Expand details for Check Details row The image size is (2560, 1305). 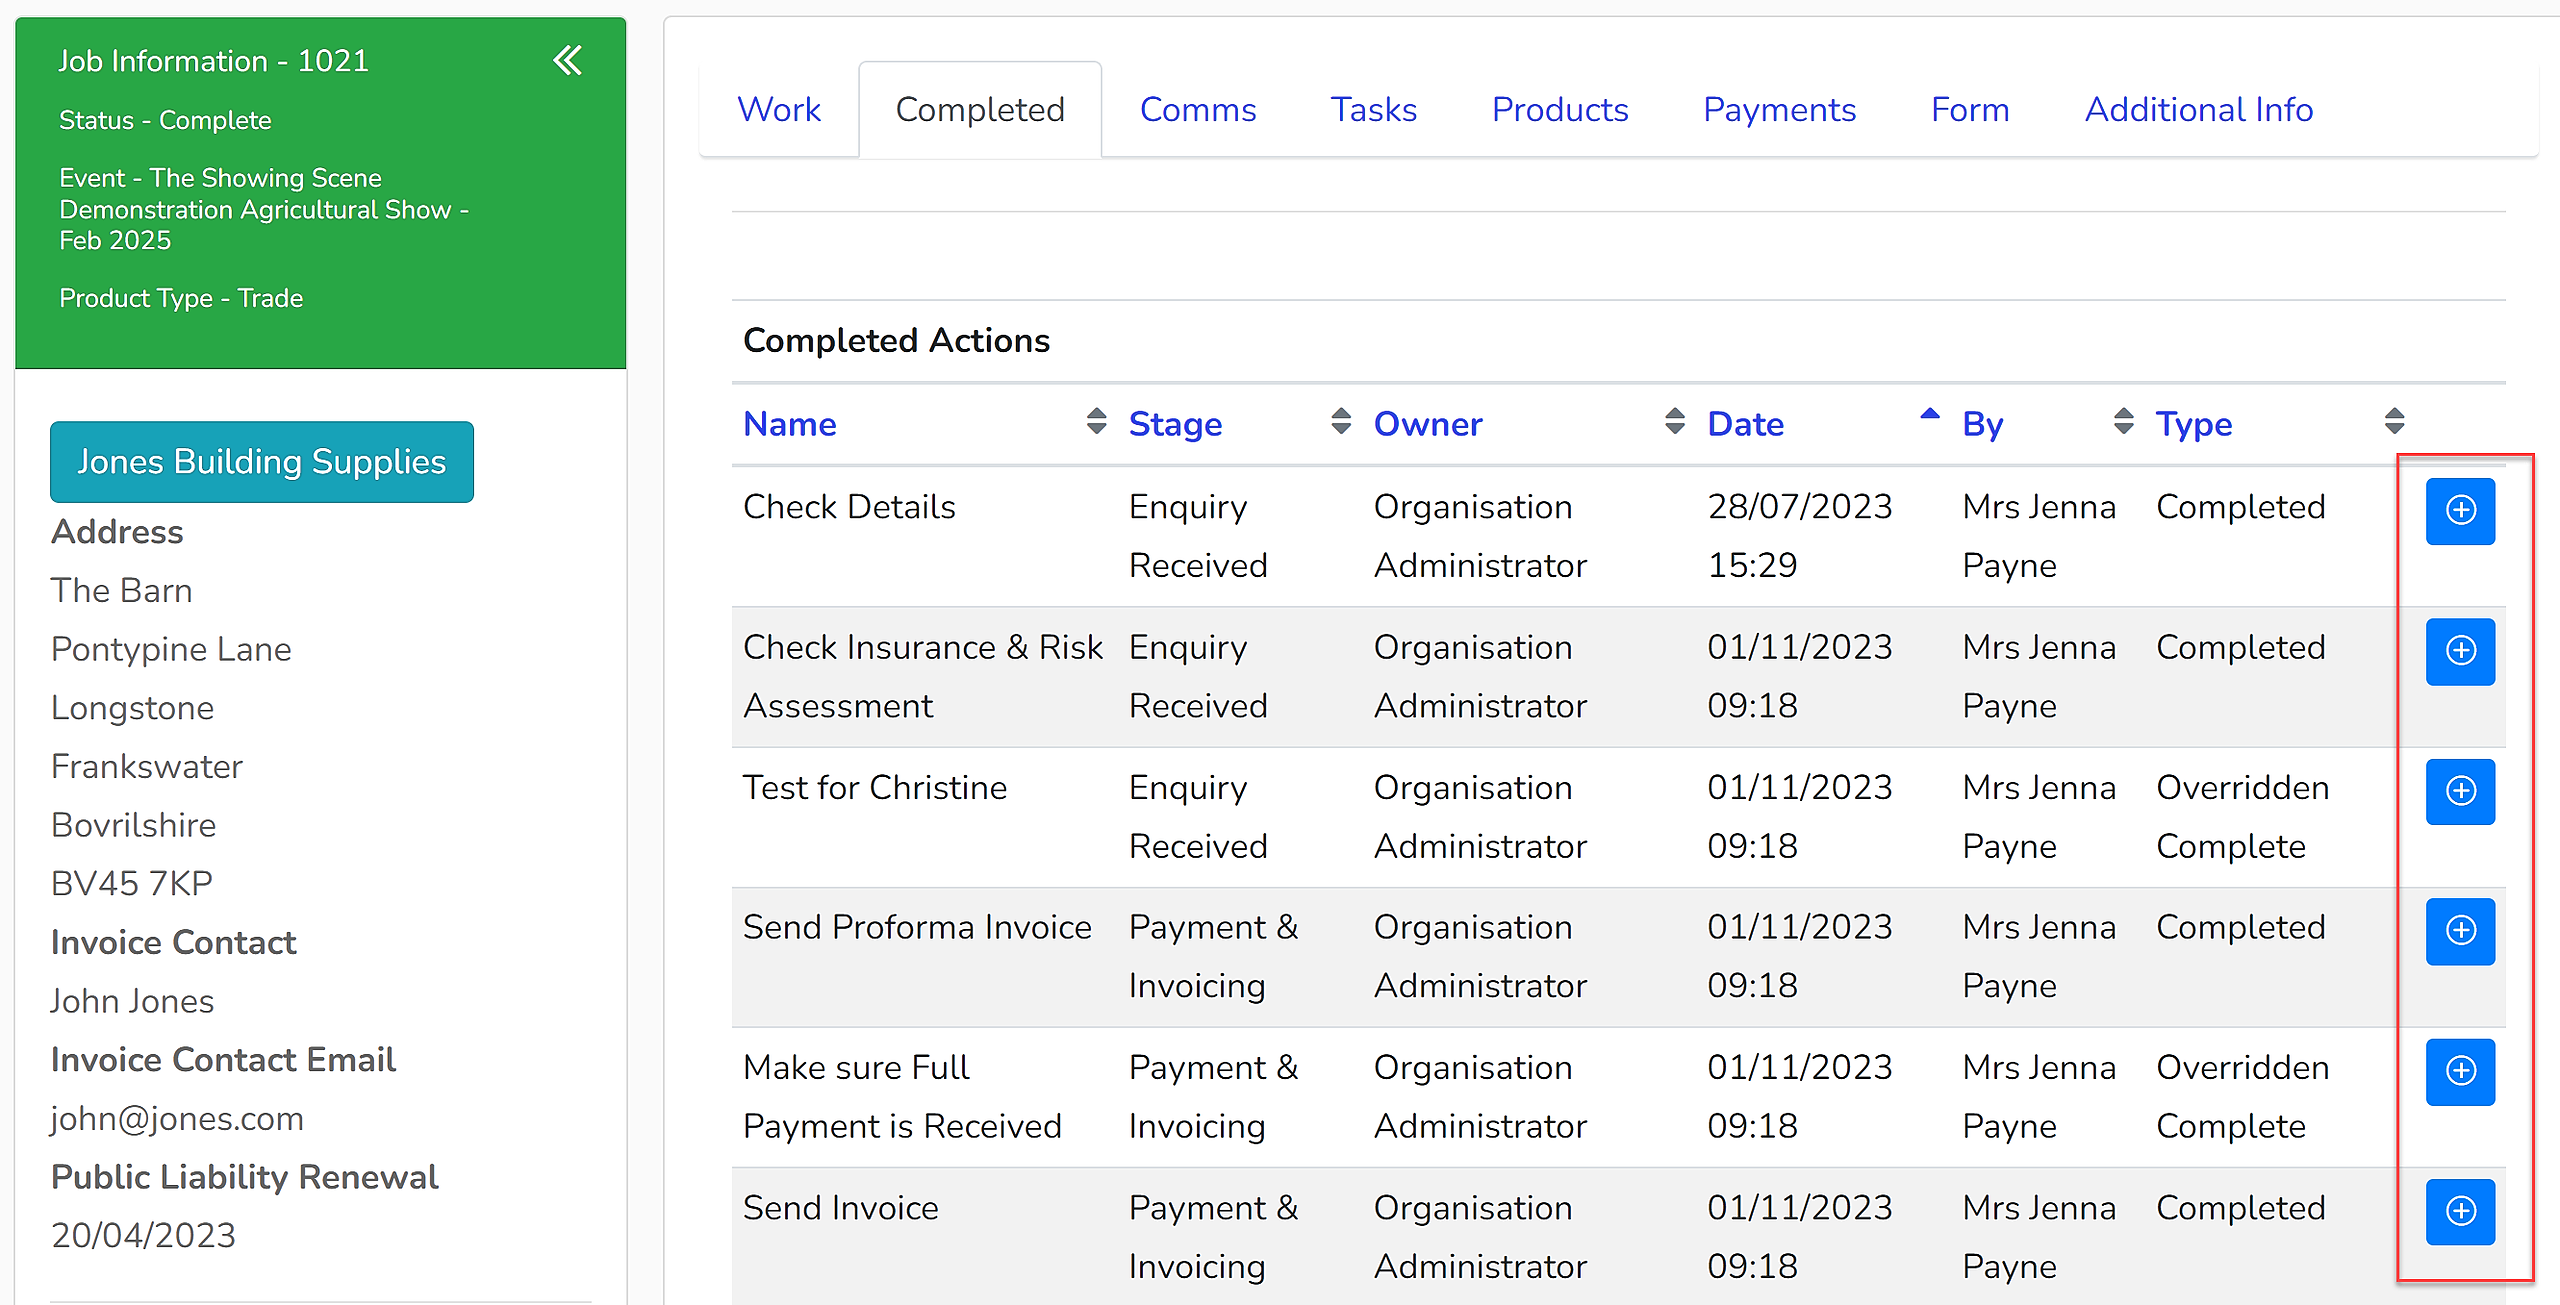(x=2460, y=511)
